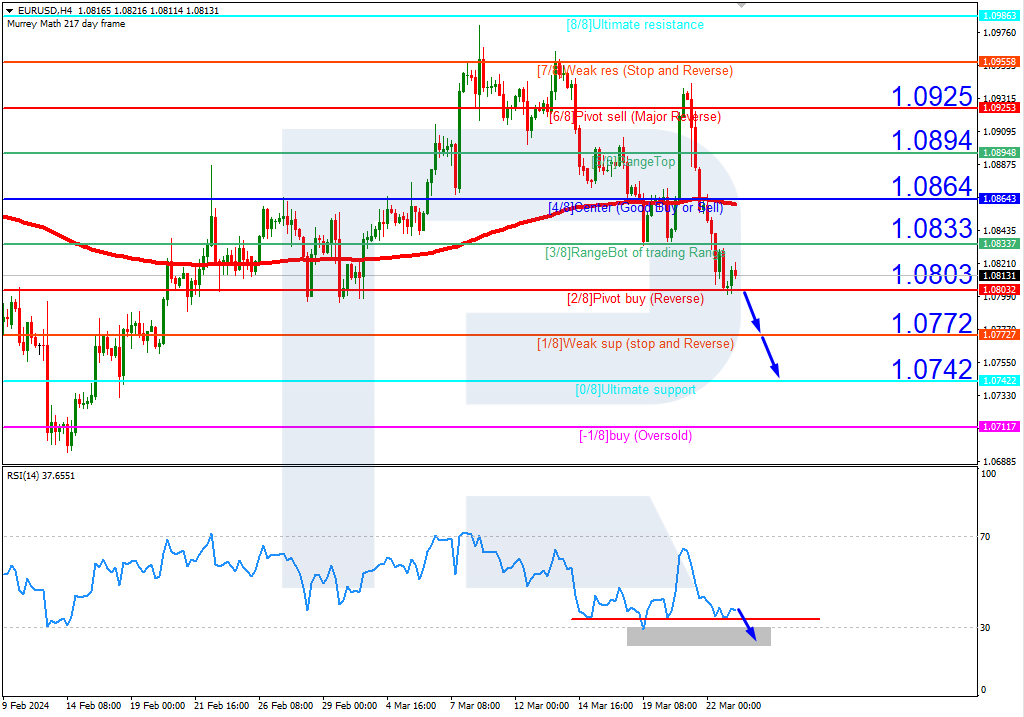
Task: Click the lower blue arrow pointing to 1.0742
Action: (x=770, y=356)
